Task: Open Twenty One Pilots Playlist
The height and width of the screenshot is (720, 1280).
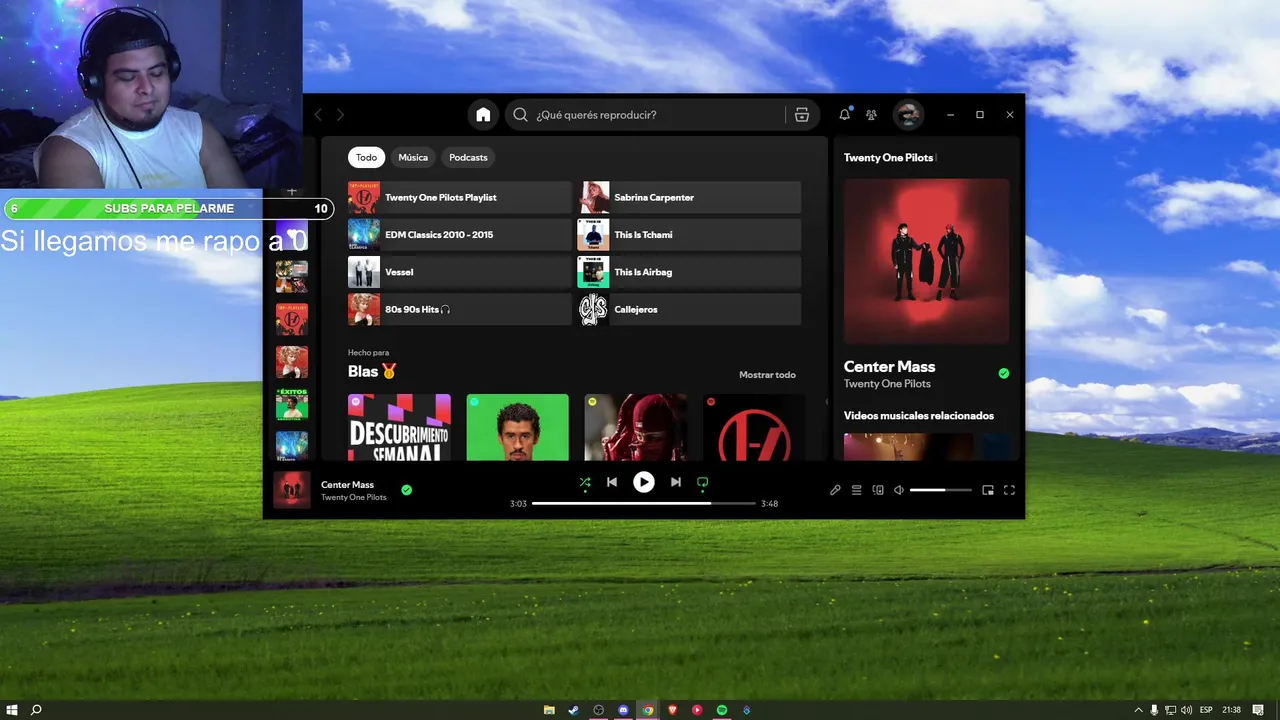Action: [x=459, y=197]
